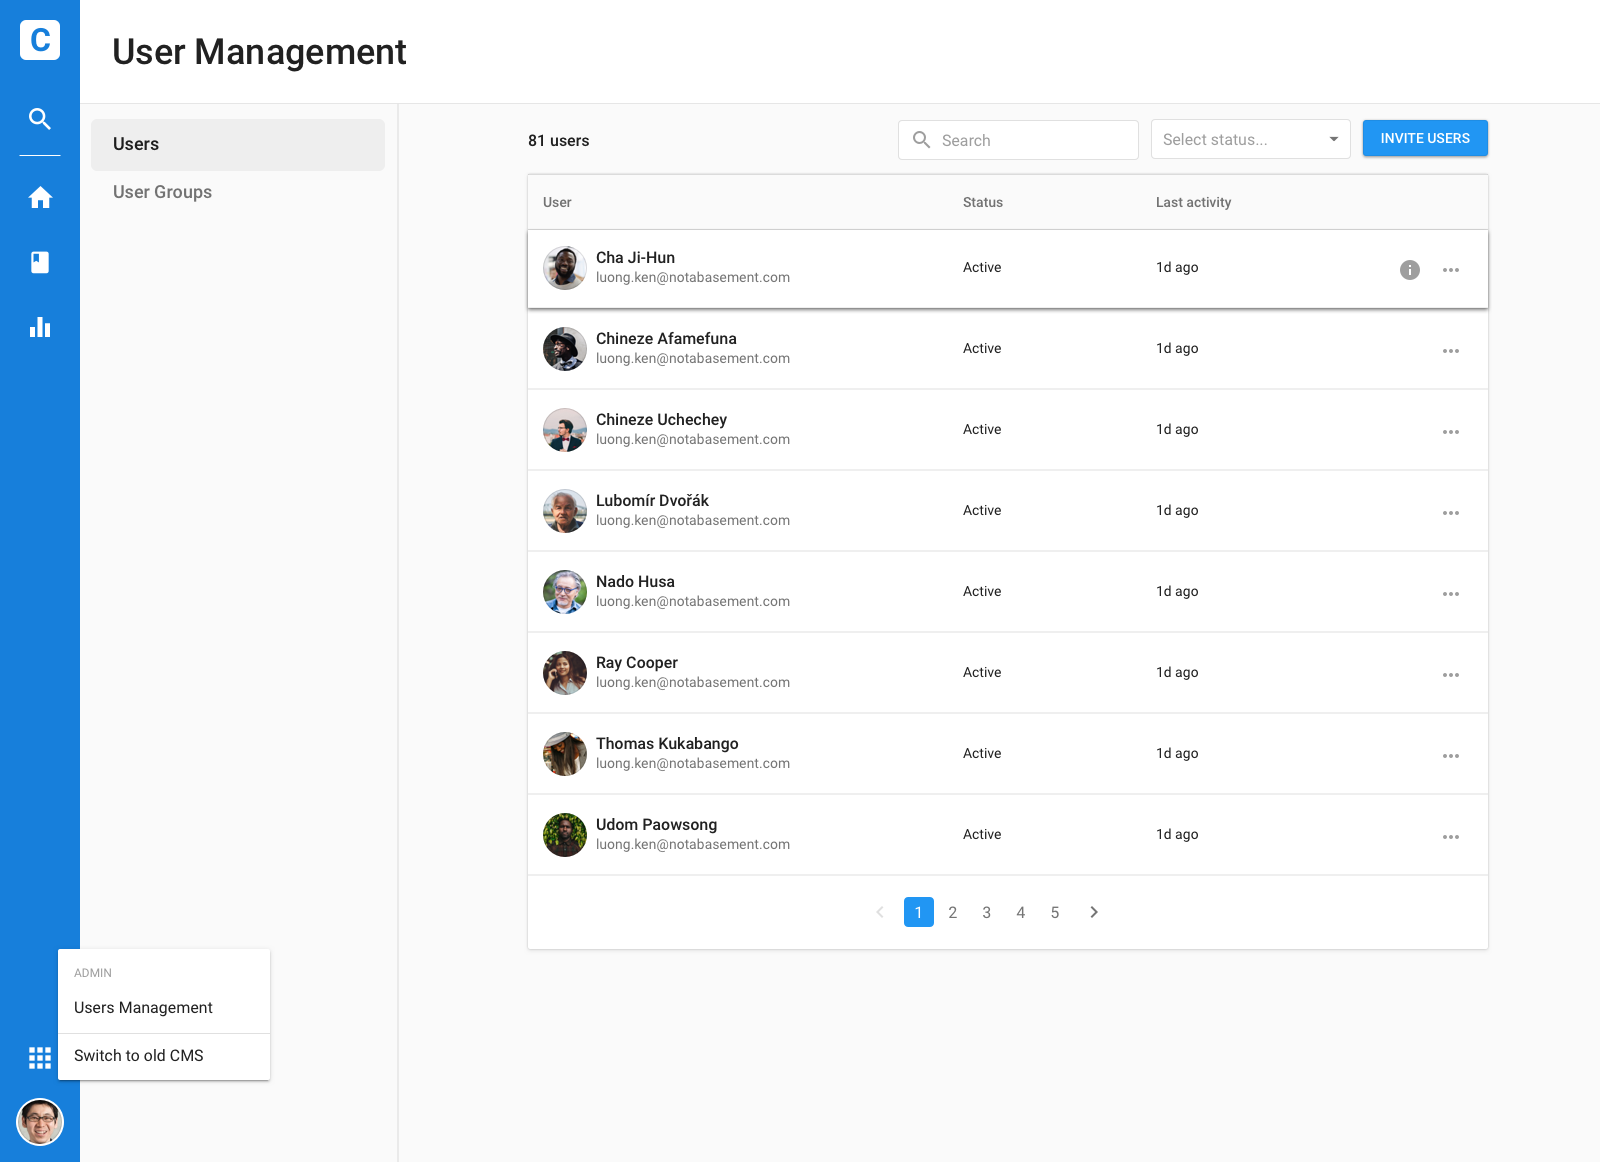This screenshot has width=1600, height=1162.
Task: Switch to the User Groups tab
Action: tap(162, 192)
